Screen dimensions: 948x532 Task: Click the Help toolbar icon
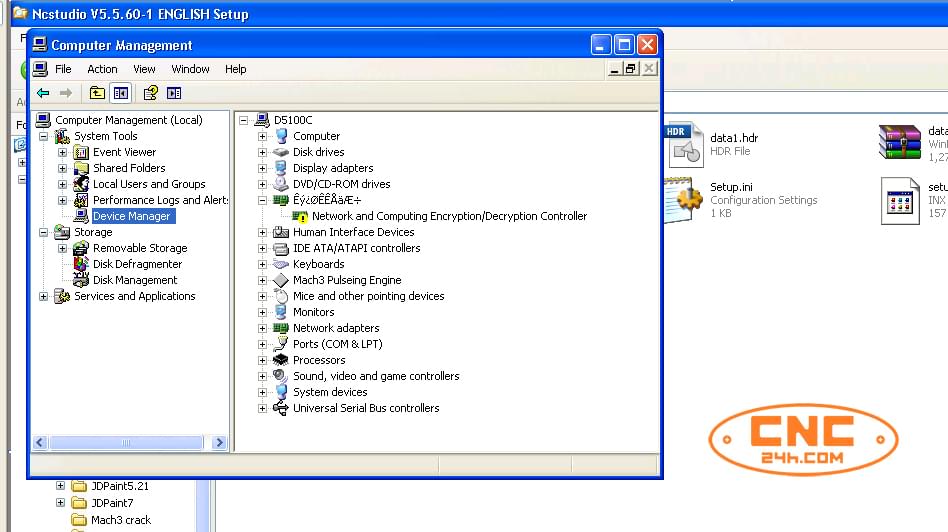click(151, 93)
